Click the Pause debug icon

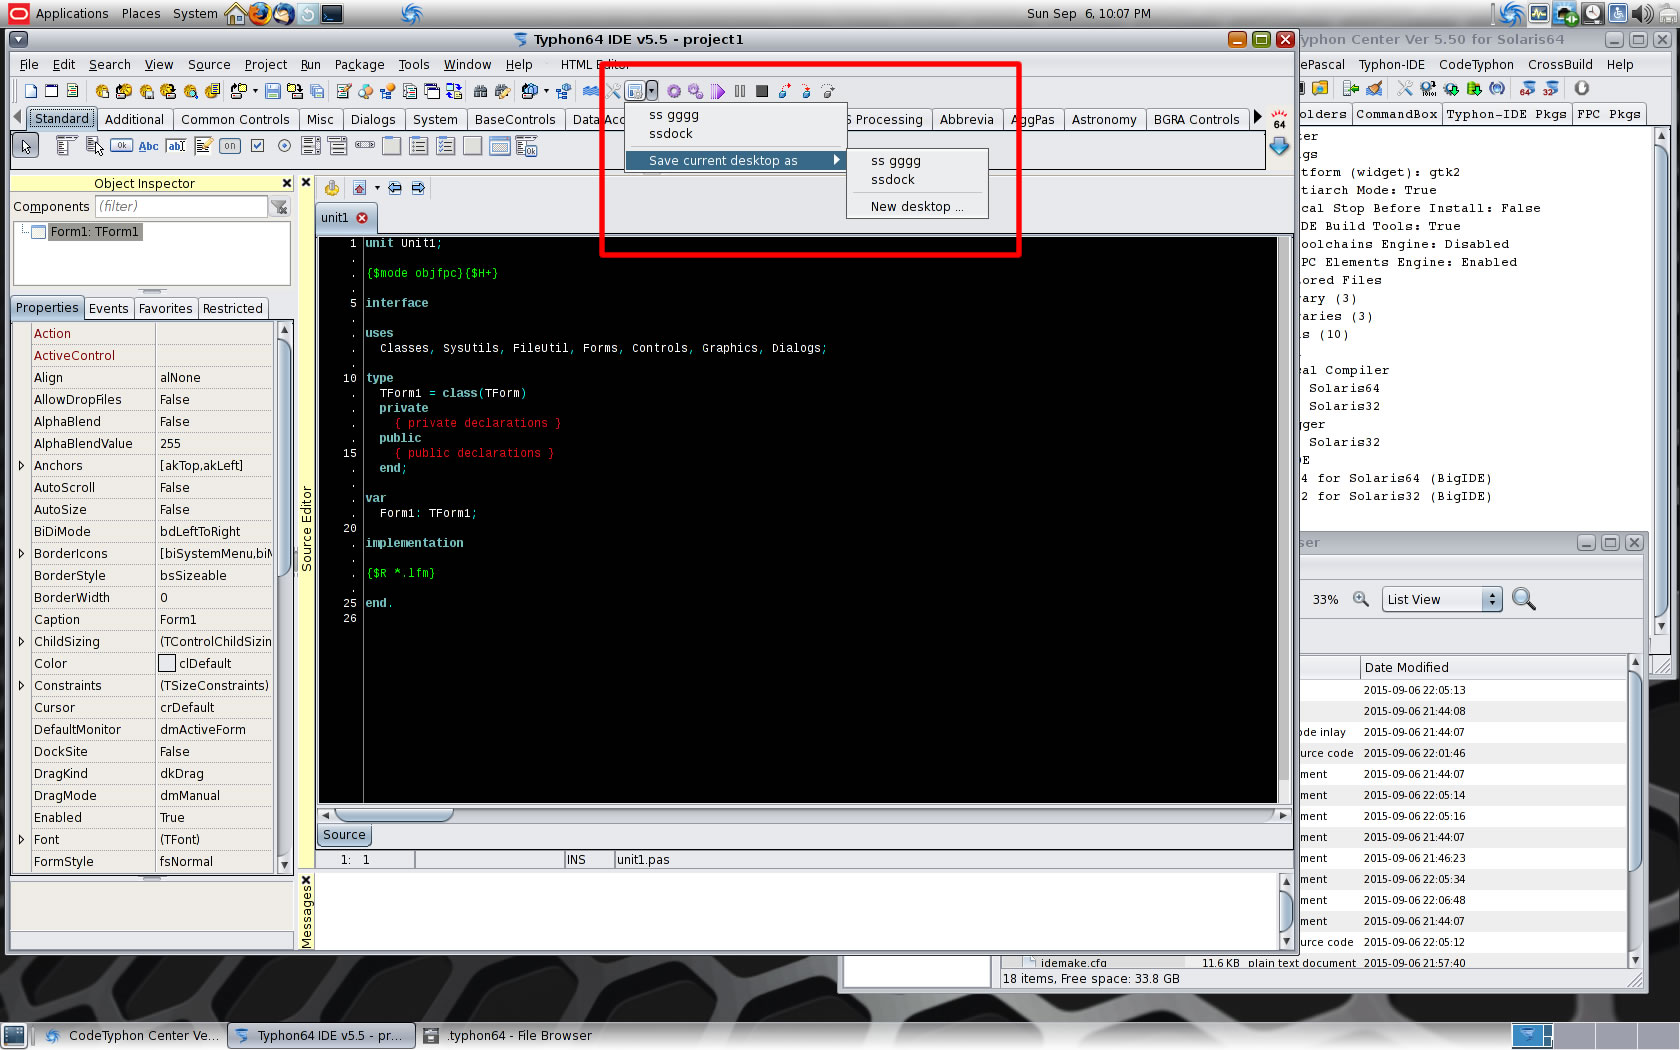point(740,91)
